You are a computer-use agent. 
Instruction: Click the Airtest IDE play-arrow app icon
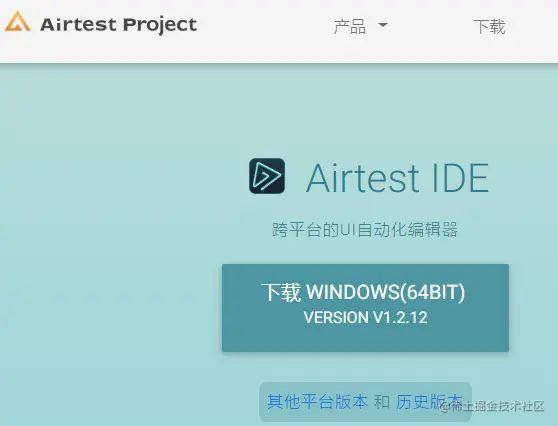(267, 176)
